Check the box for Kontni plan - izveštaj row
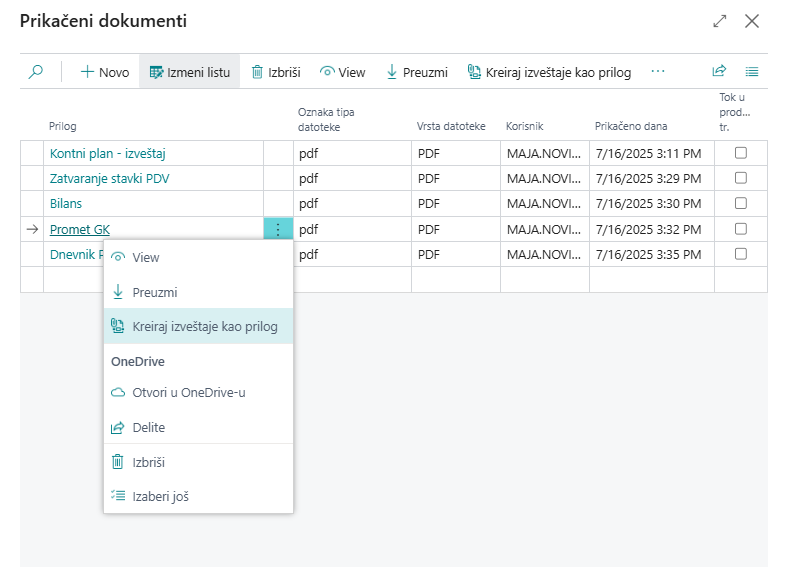 click(x=741, y=153)
